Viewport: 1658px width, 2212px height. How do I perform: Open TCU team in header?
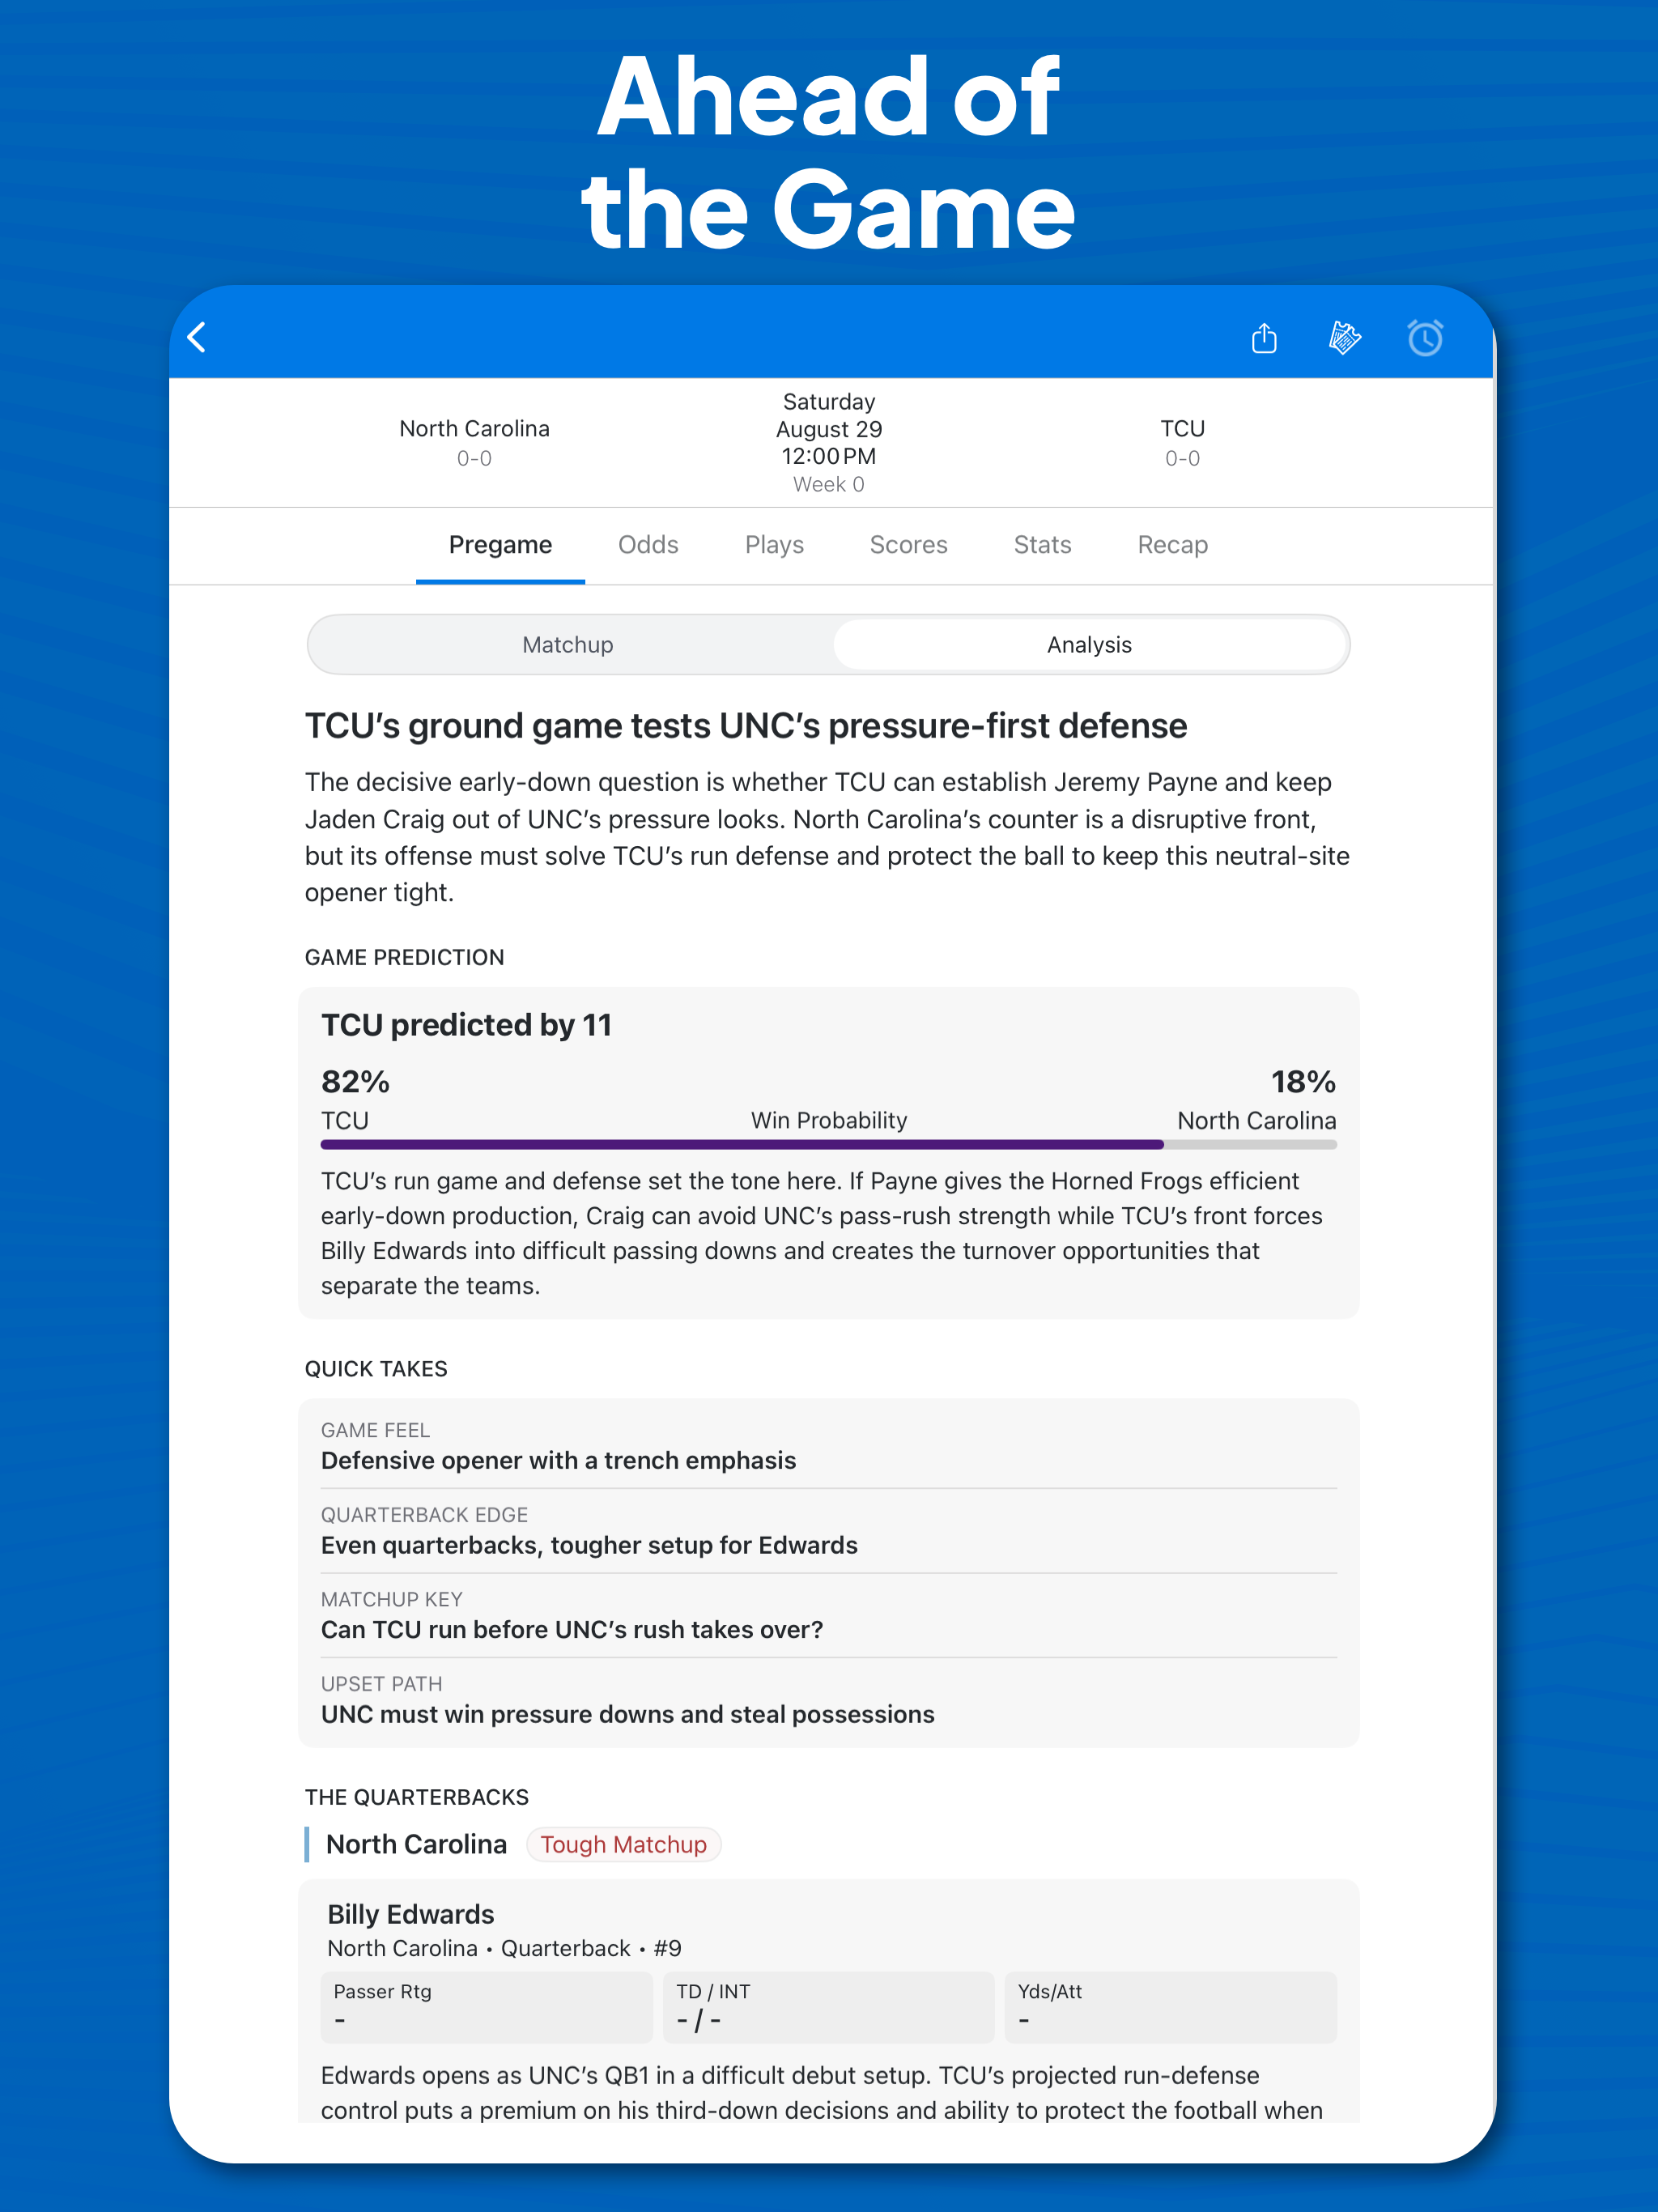pyautogui.click(x=1182, y=442)
